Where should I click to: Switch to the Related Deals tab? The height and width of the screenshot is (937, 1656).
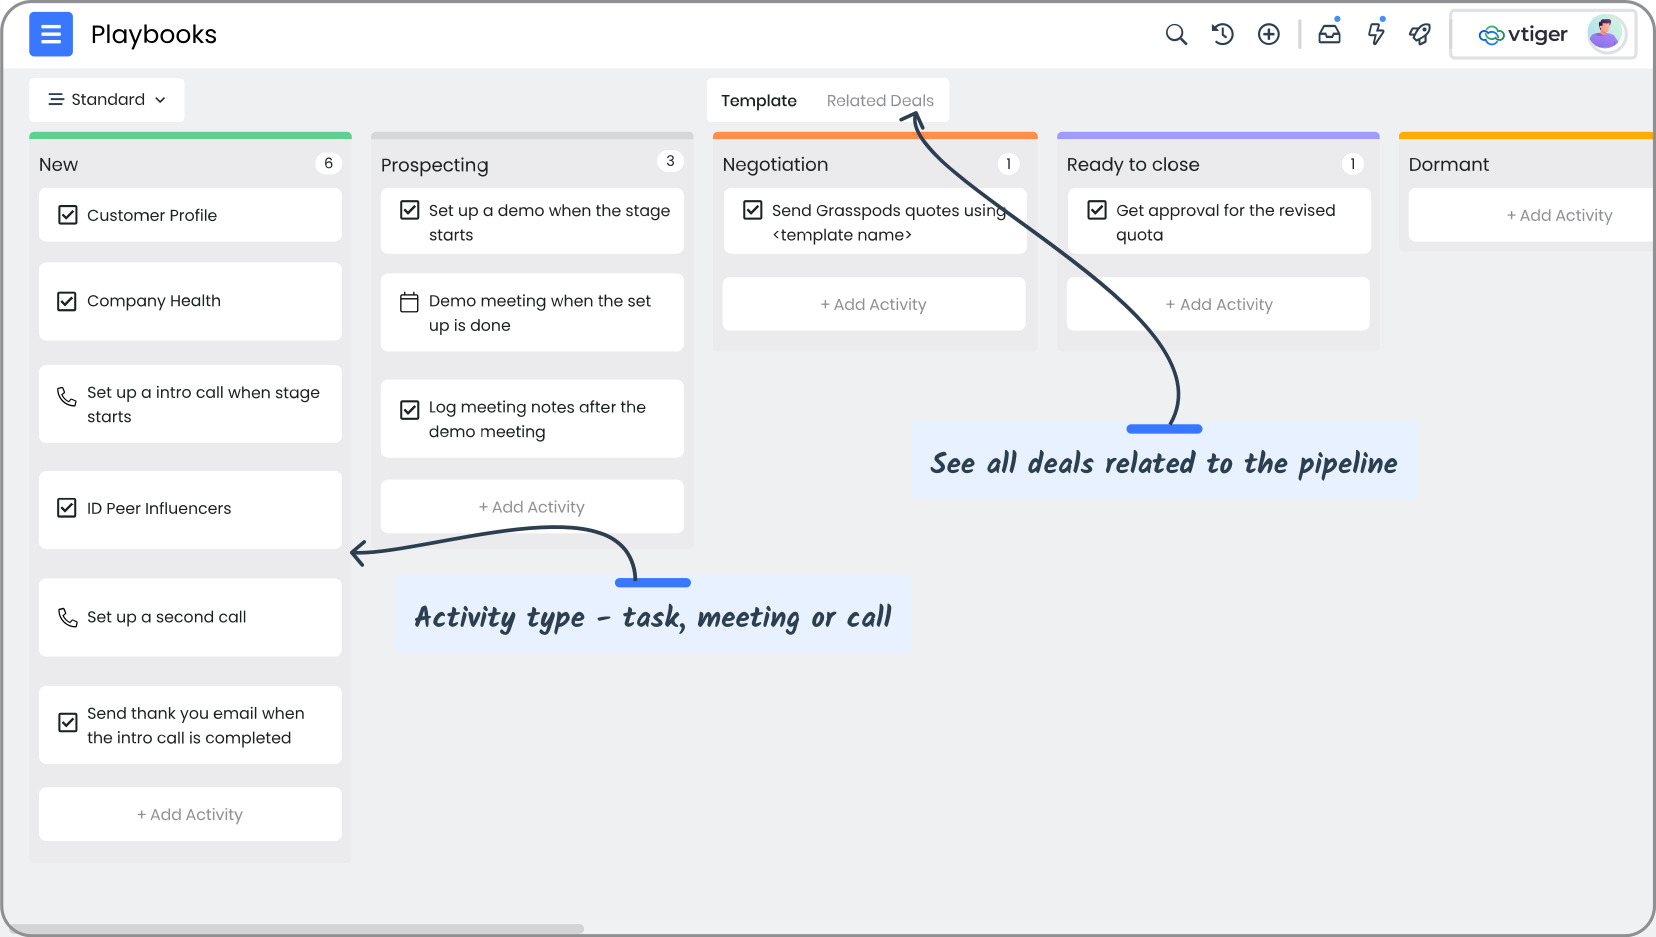880,101
